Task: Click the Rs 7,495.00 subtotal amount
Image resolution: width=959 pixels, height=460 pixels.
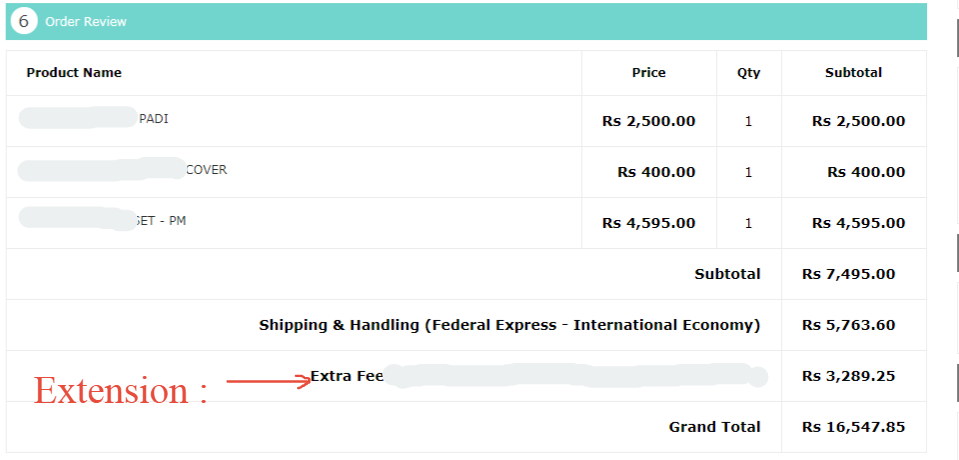Action: coord(848,274)
